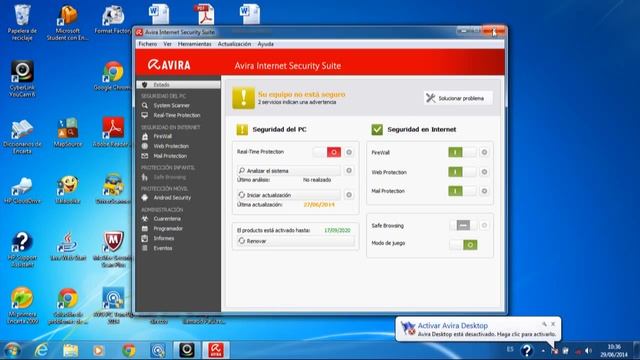
Task: Click the yellow warning status icon
Action: point(243,98)
